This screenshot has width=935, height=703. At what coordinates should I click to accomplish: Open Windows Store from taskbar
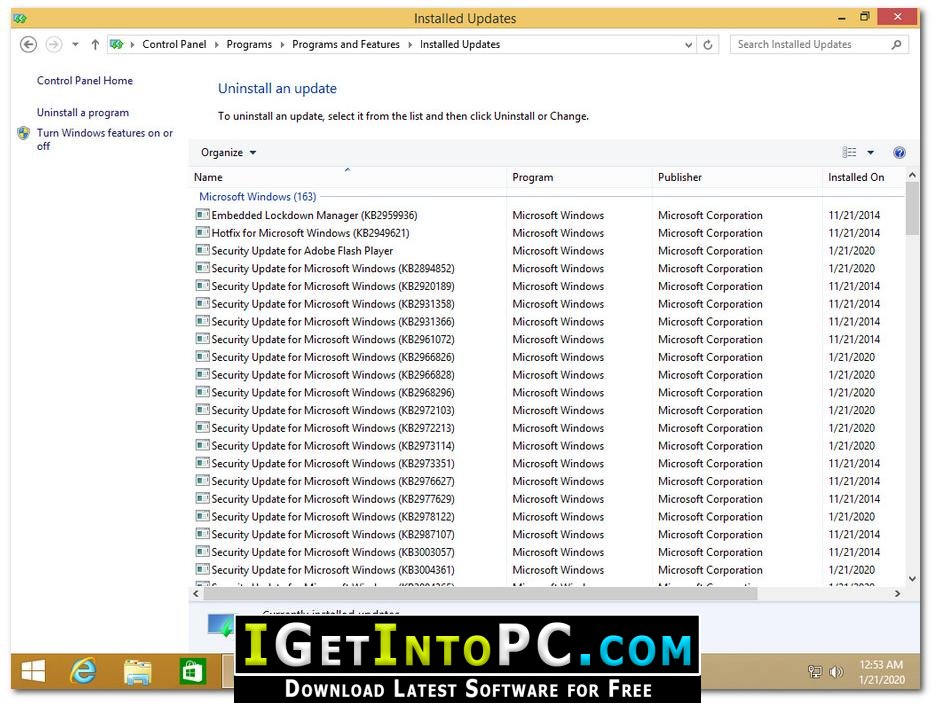(193, 672)
